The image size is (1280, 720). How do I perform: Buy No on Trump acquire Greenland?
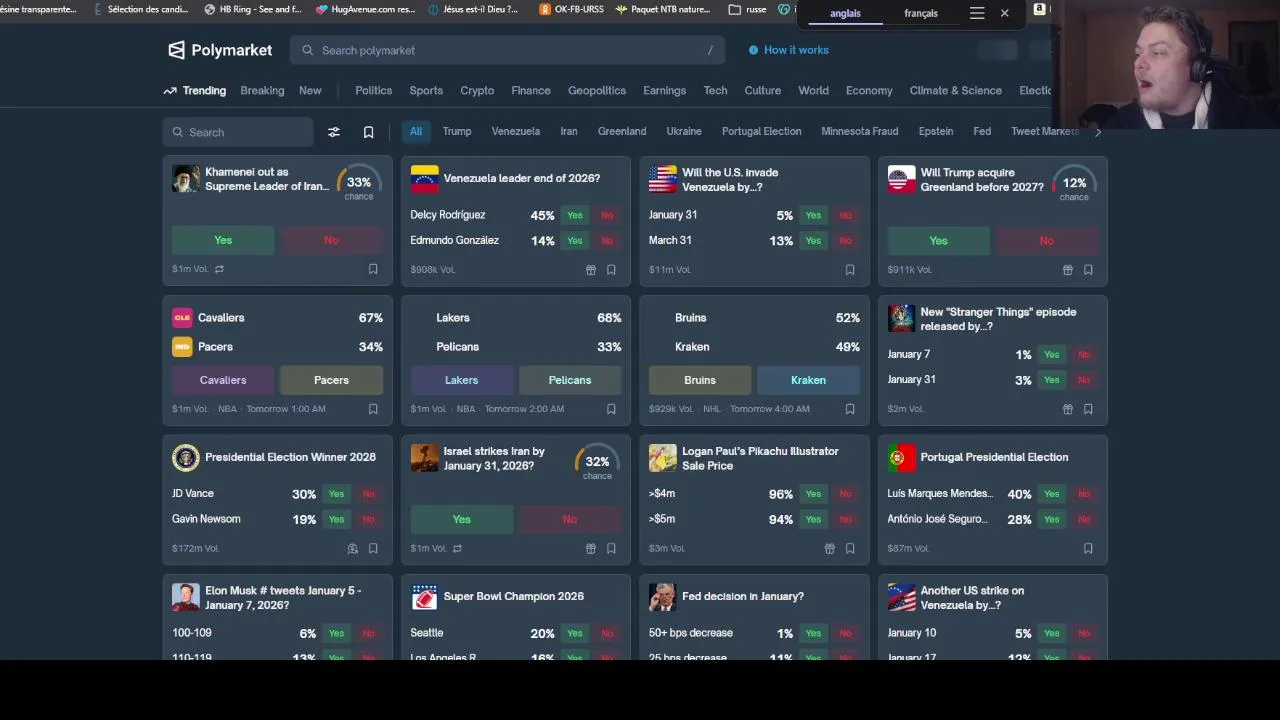point(1046,240)
